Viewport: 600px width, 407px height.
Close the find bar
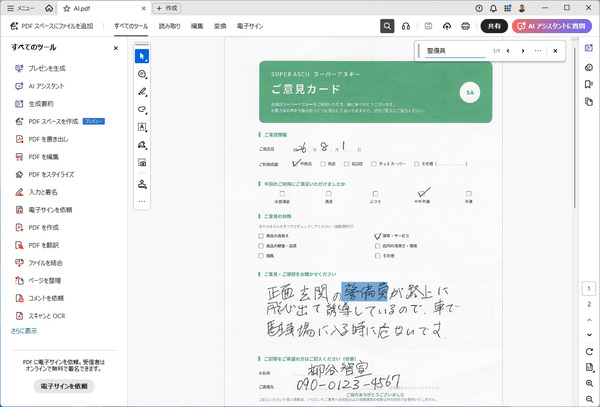(555, 51)
